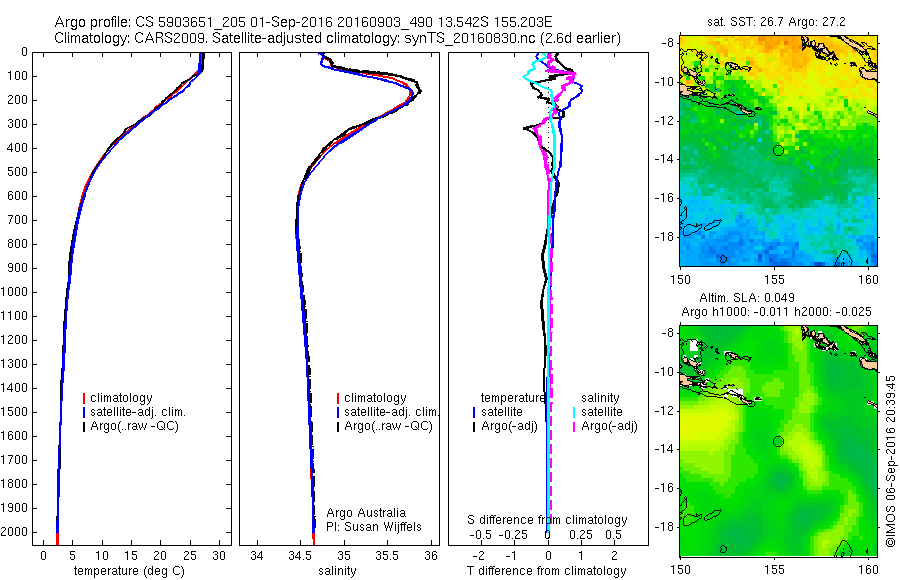
Task: Click the 'temperature (deg C)' axis label
Action: [130, 571]
